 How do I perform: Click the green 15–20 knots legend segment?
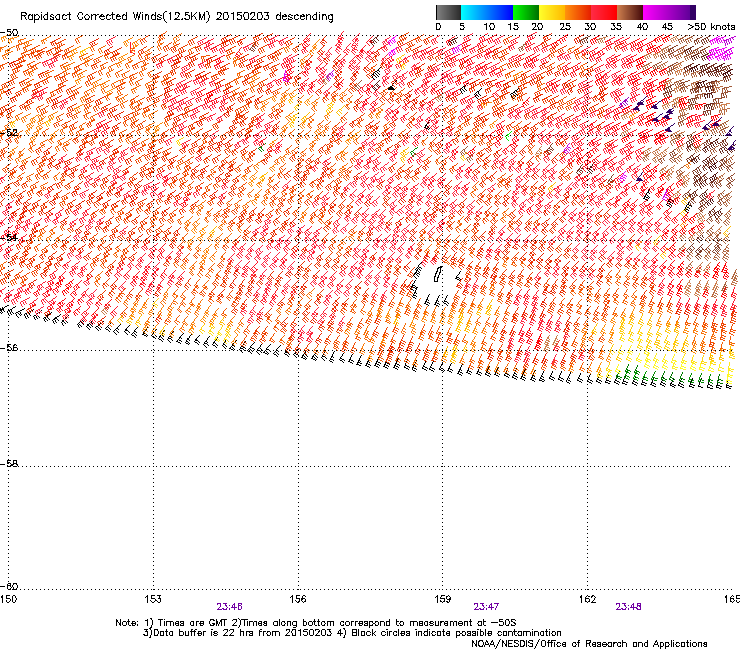pos(526,12)
